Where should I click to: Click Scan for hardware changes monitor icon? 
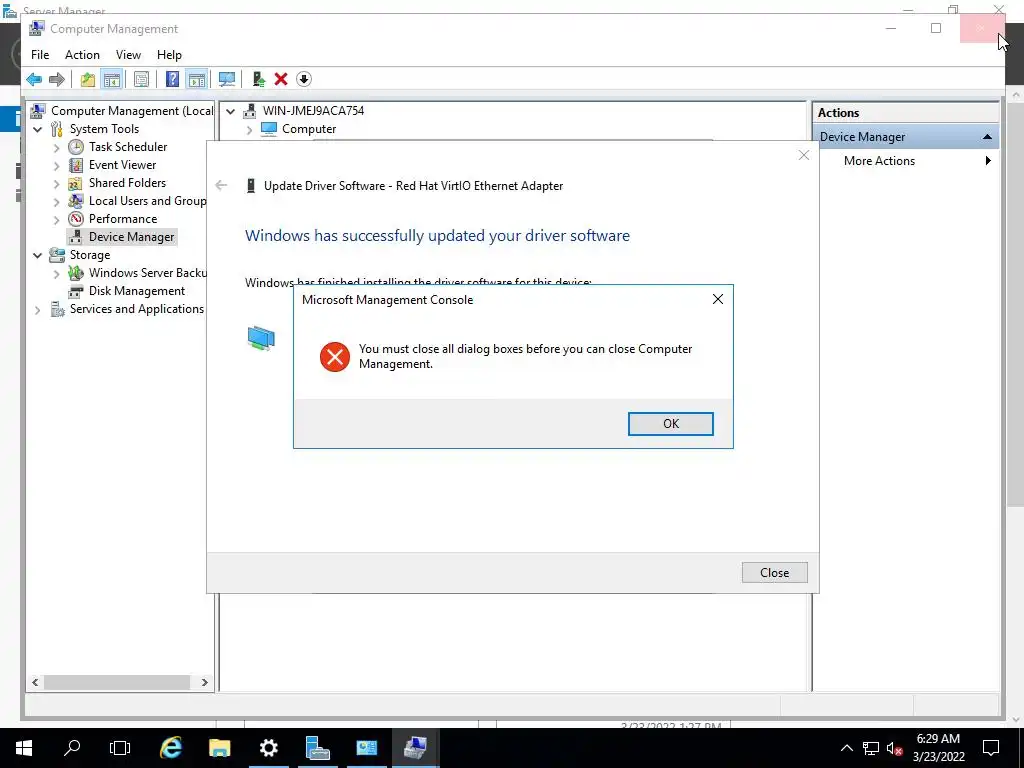227,80
